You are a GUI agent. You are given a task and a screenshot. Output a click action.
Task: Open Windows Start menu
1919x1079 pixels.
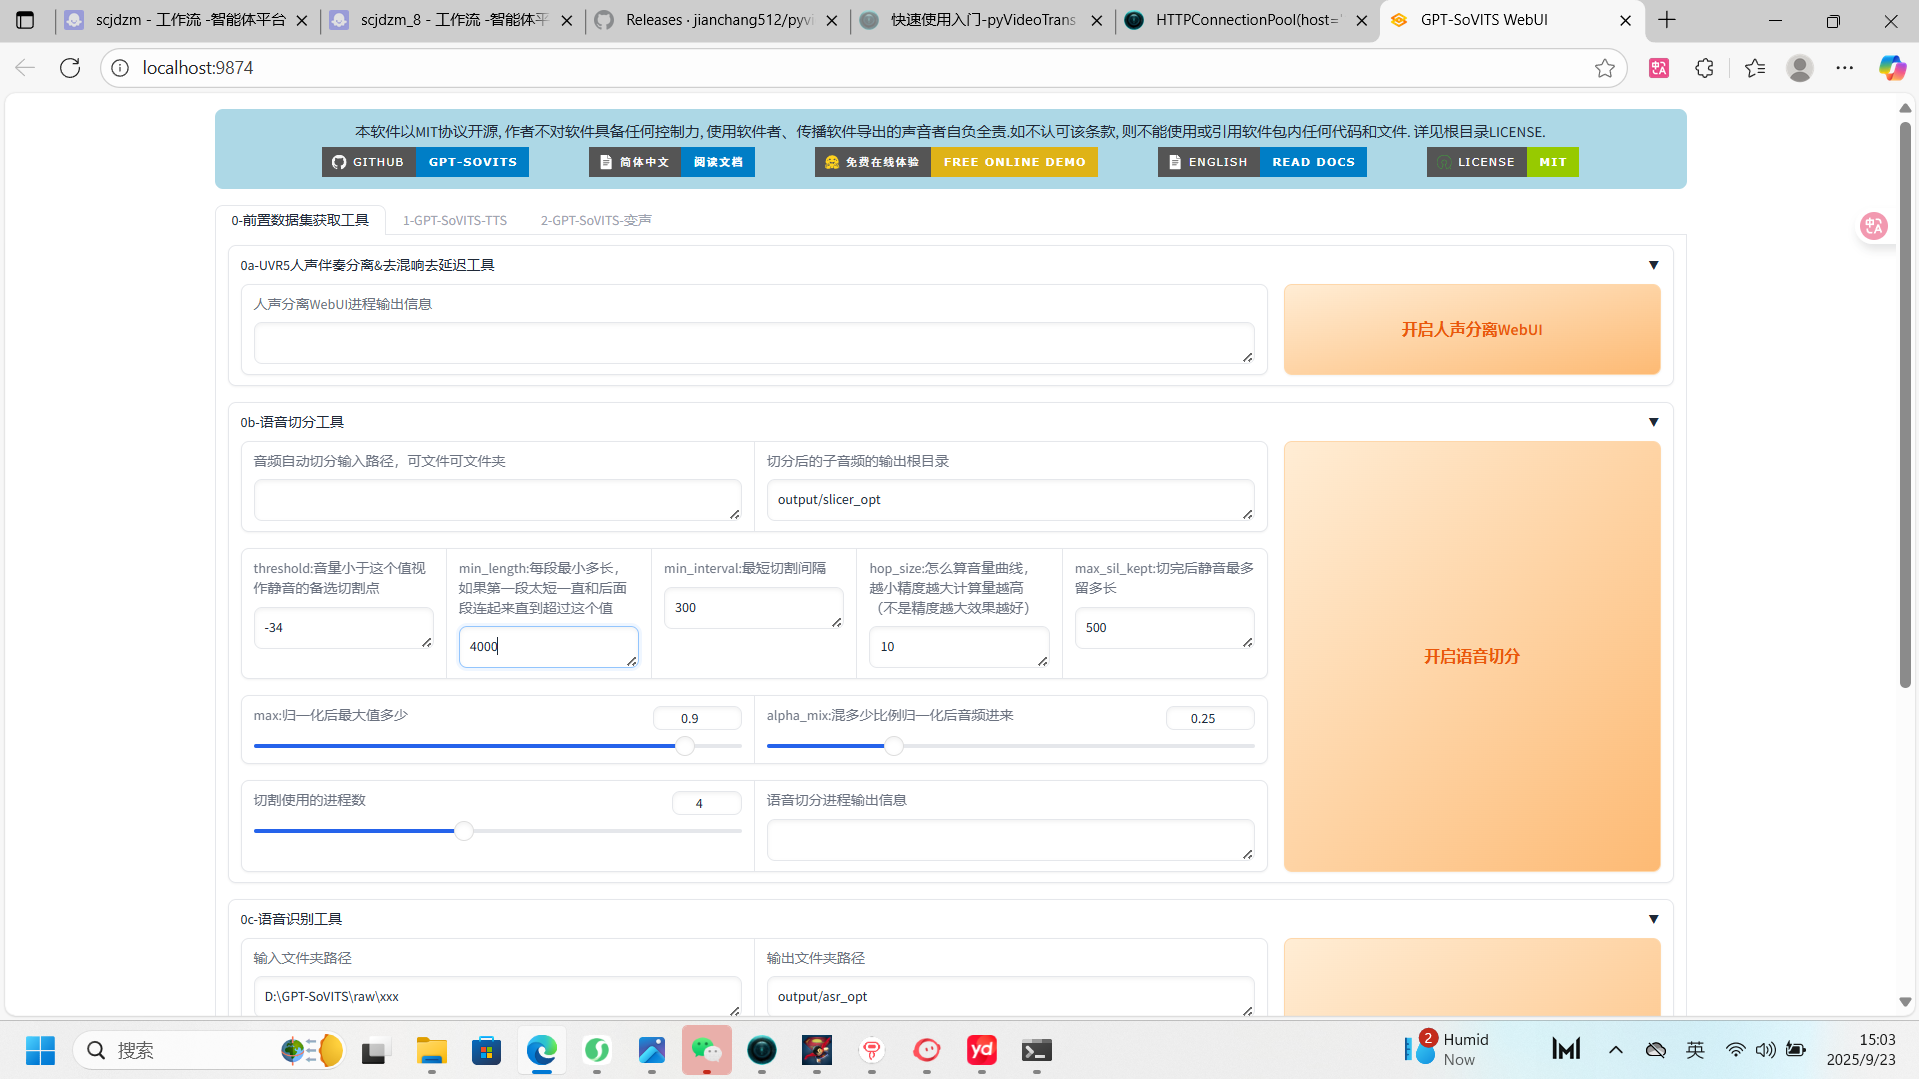click(x=40, y=1050)
